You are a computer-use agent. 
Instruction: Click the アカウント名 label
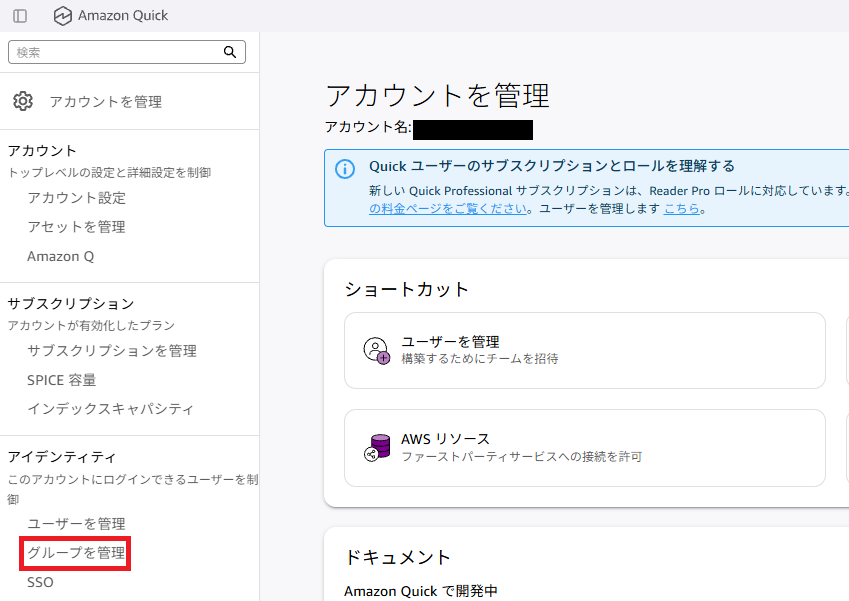tap(368, 127)
